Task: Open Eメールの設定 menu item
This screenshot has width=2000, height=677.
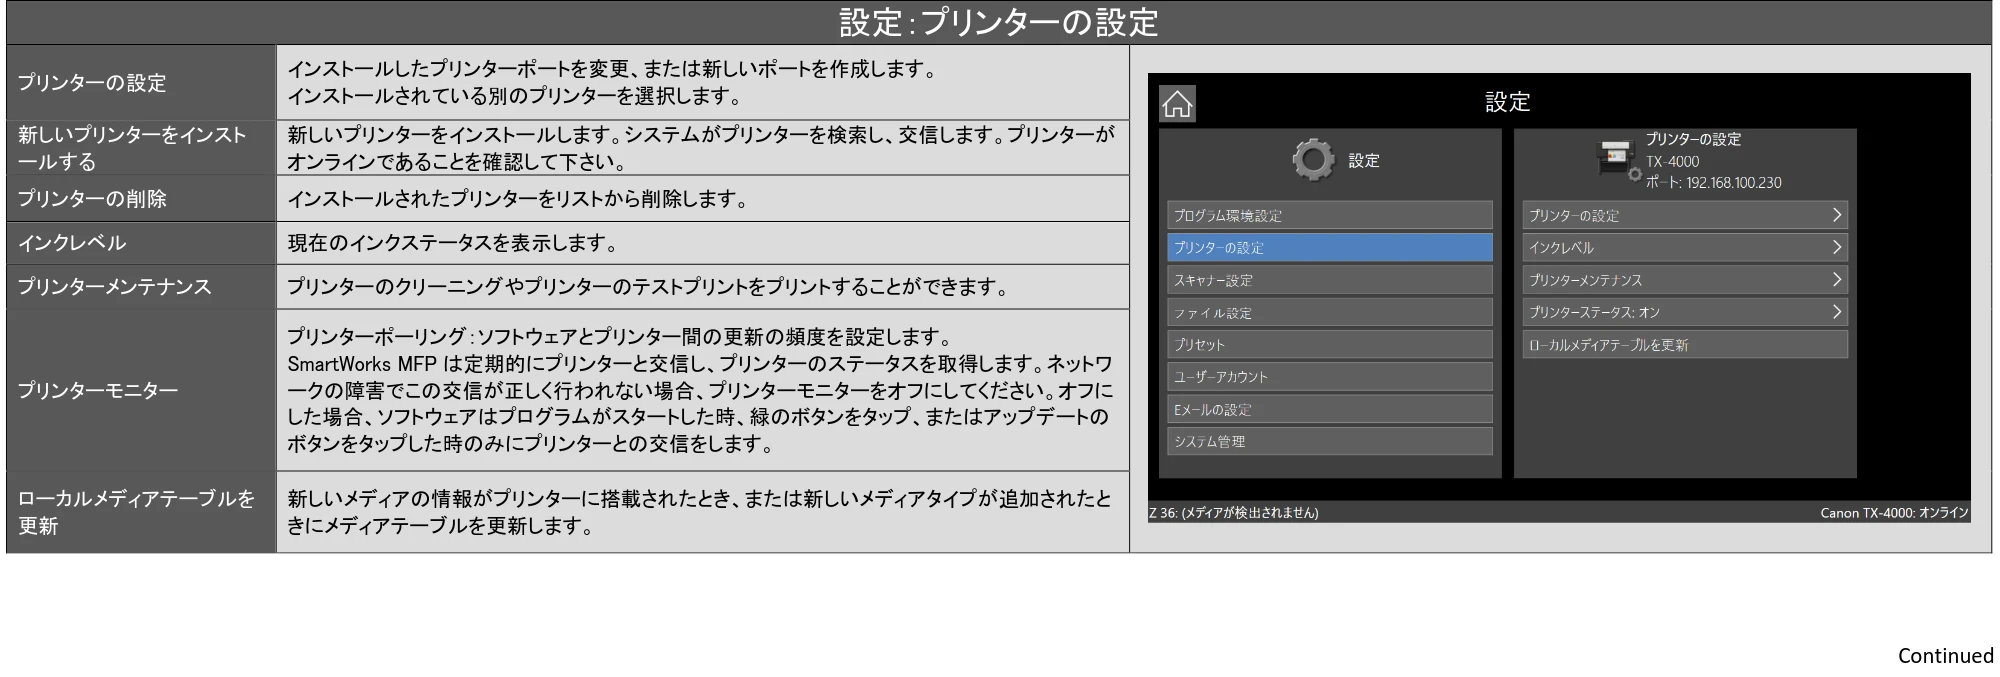Action: 1329,409
